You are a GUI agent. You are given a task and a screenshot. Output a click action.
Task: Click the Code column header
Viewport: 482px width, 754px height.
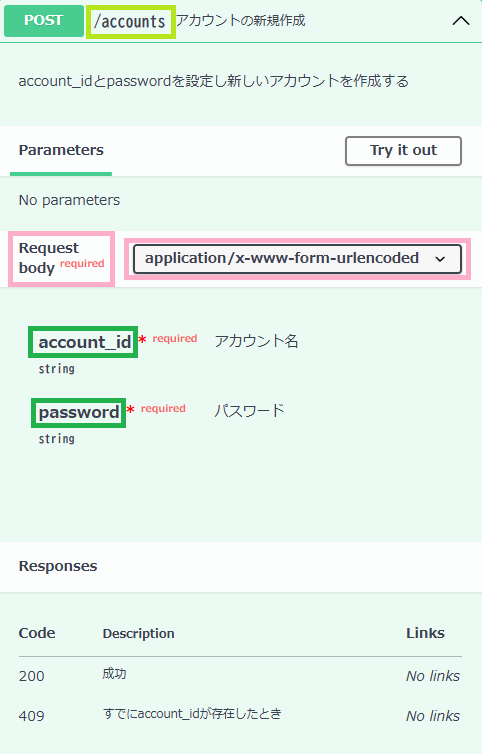pos(37,633)
